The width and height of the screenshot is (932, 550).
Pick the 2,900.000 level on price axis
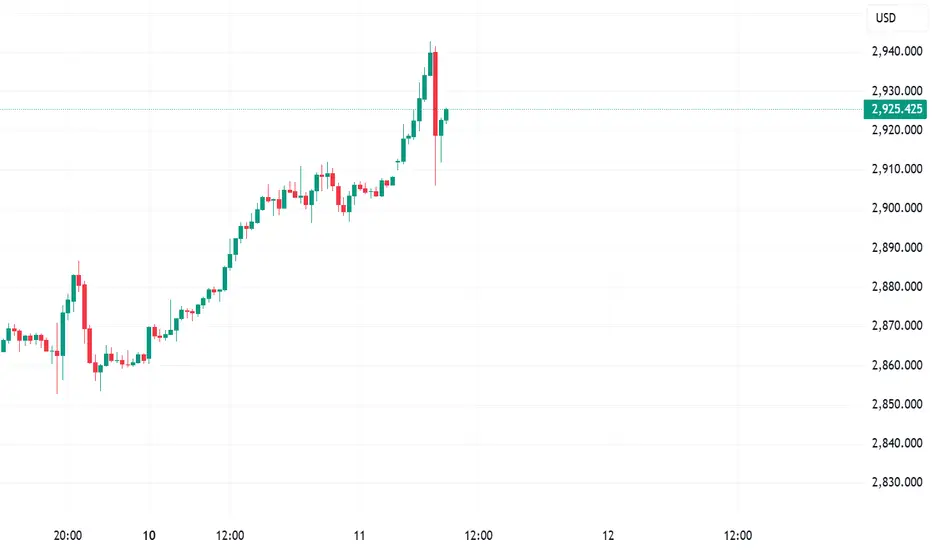[897, 208]
